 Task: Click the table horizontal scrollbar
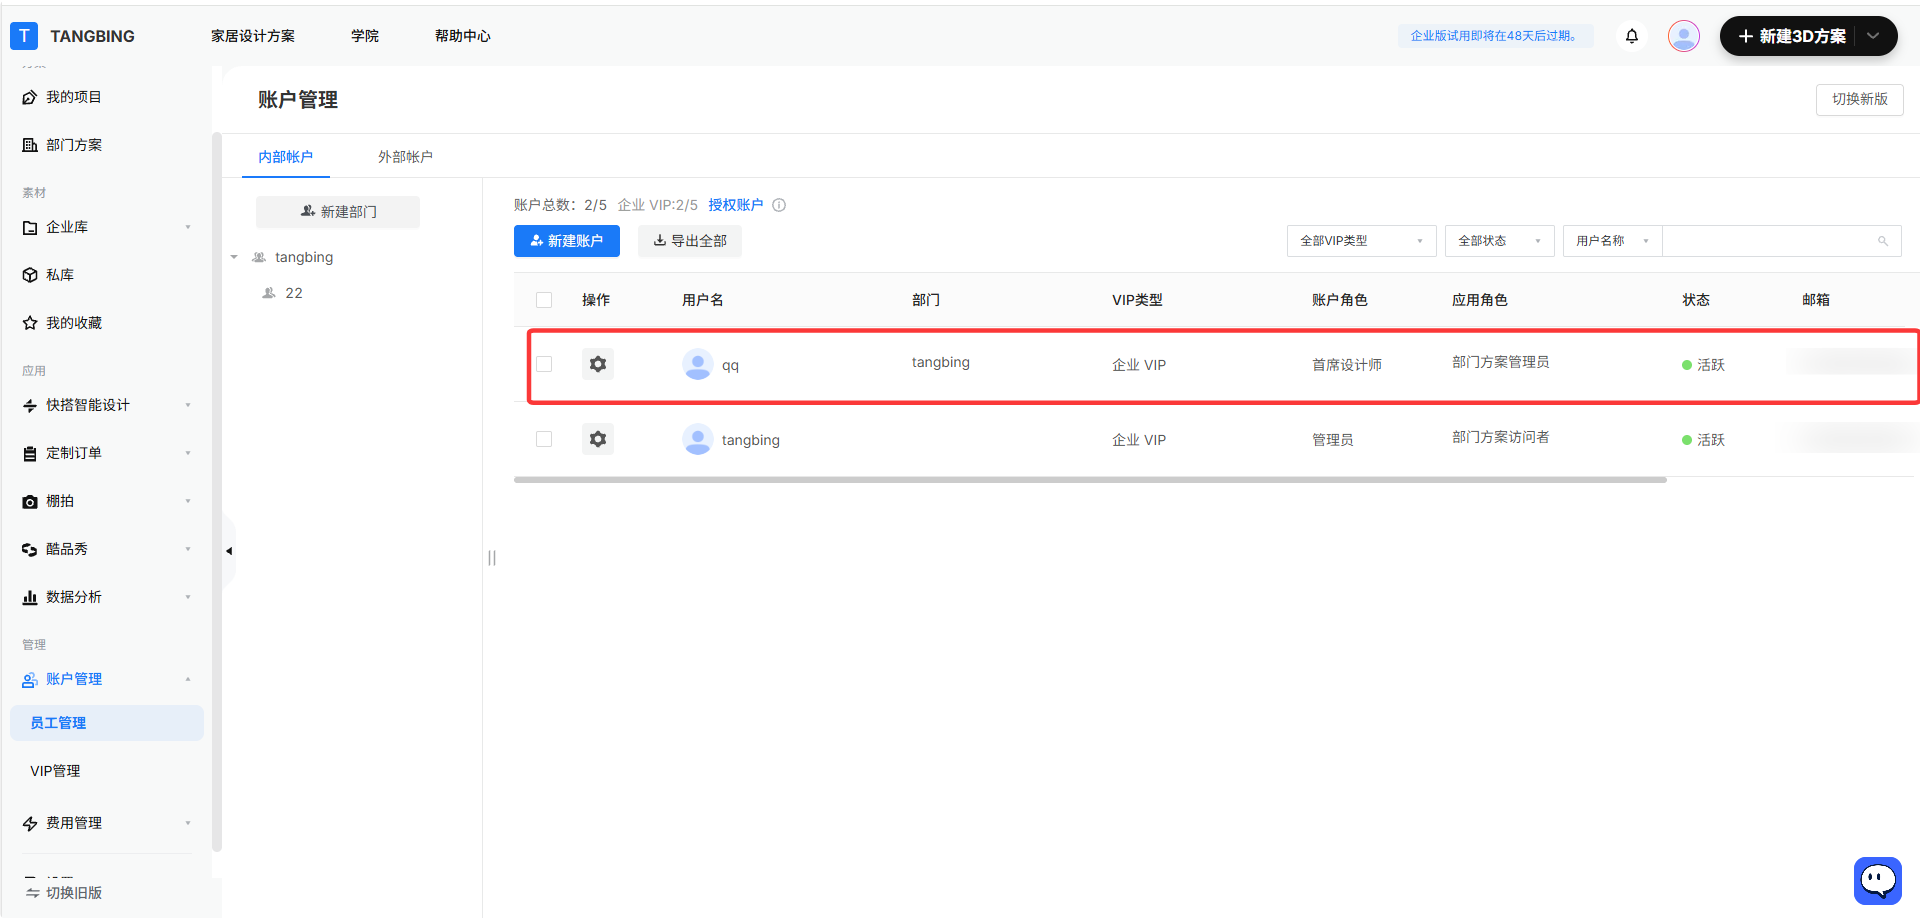point(1090,480)
